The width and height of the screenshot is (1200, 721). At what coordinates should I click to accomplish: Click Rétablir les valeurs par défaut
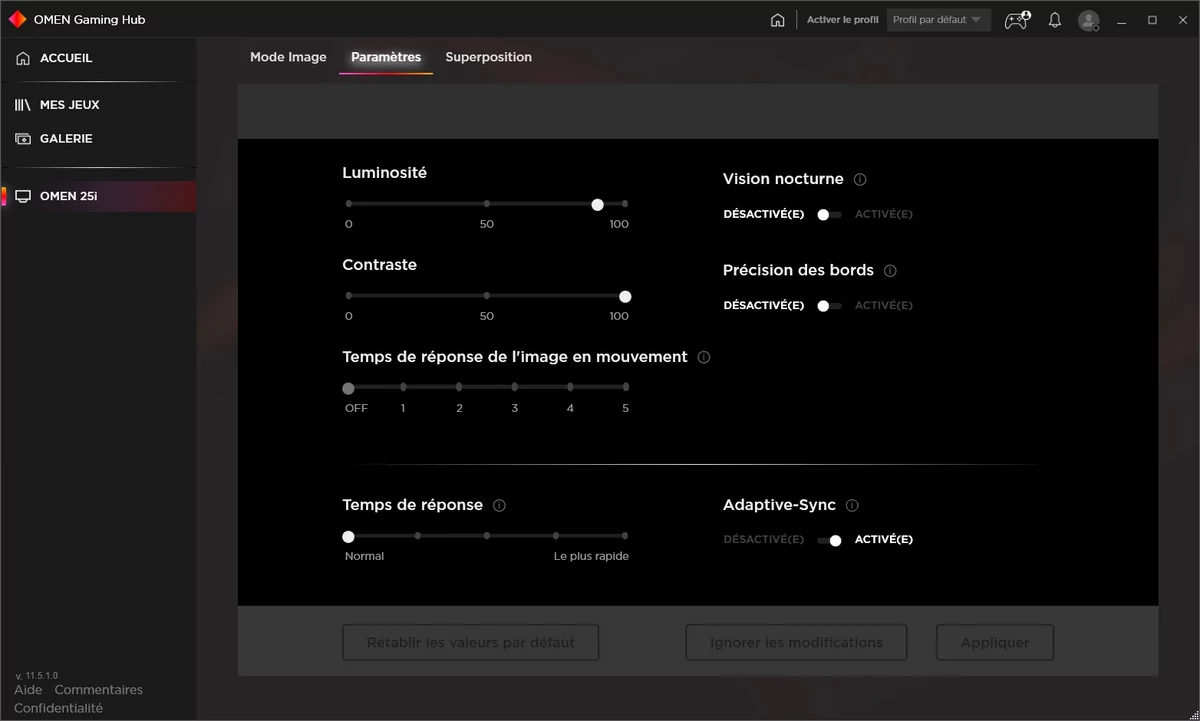(471, 643)
